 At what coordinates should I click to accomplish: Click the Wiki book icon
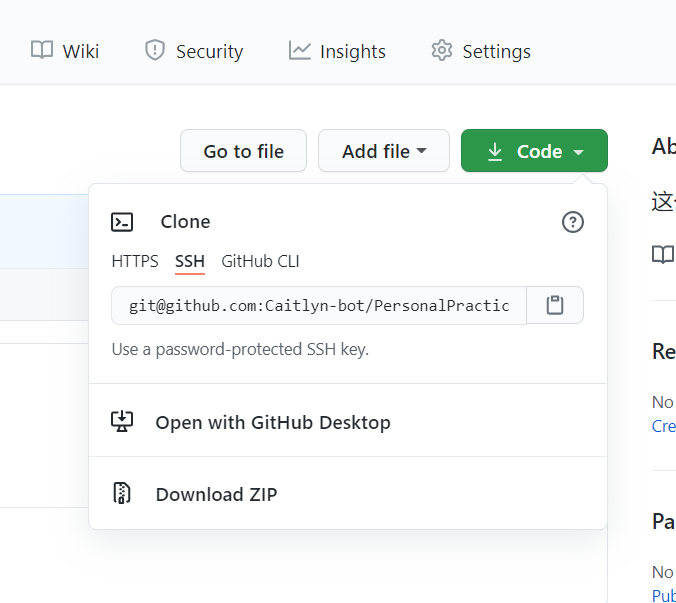pyautogui.click(x=42, y=50)
